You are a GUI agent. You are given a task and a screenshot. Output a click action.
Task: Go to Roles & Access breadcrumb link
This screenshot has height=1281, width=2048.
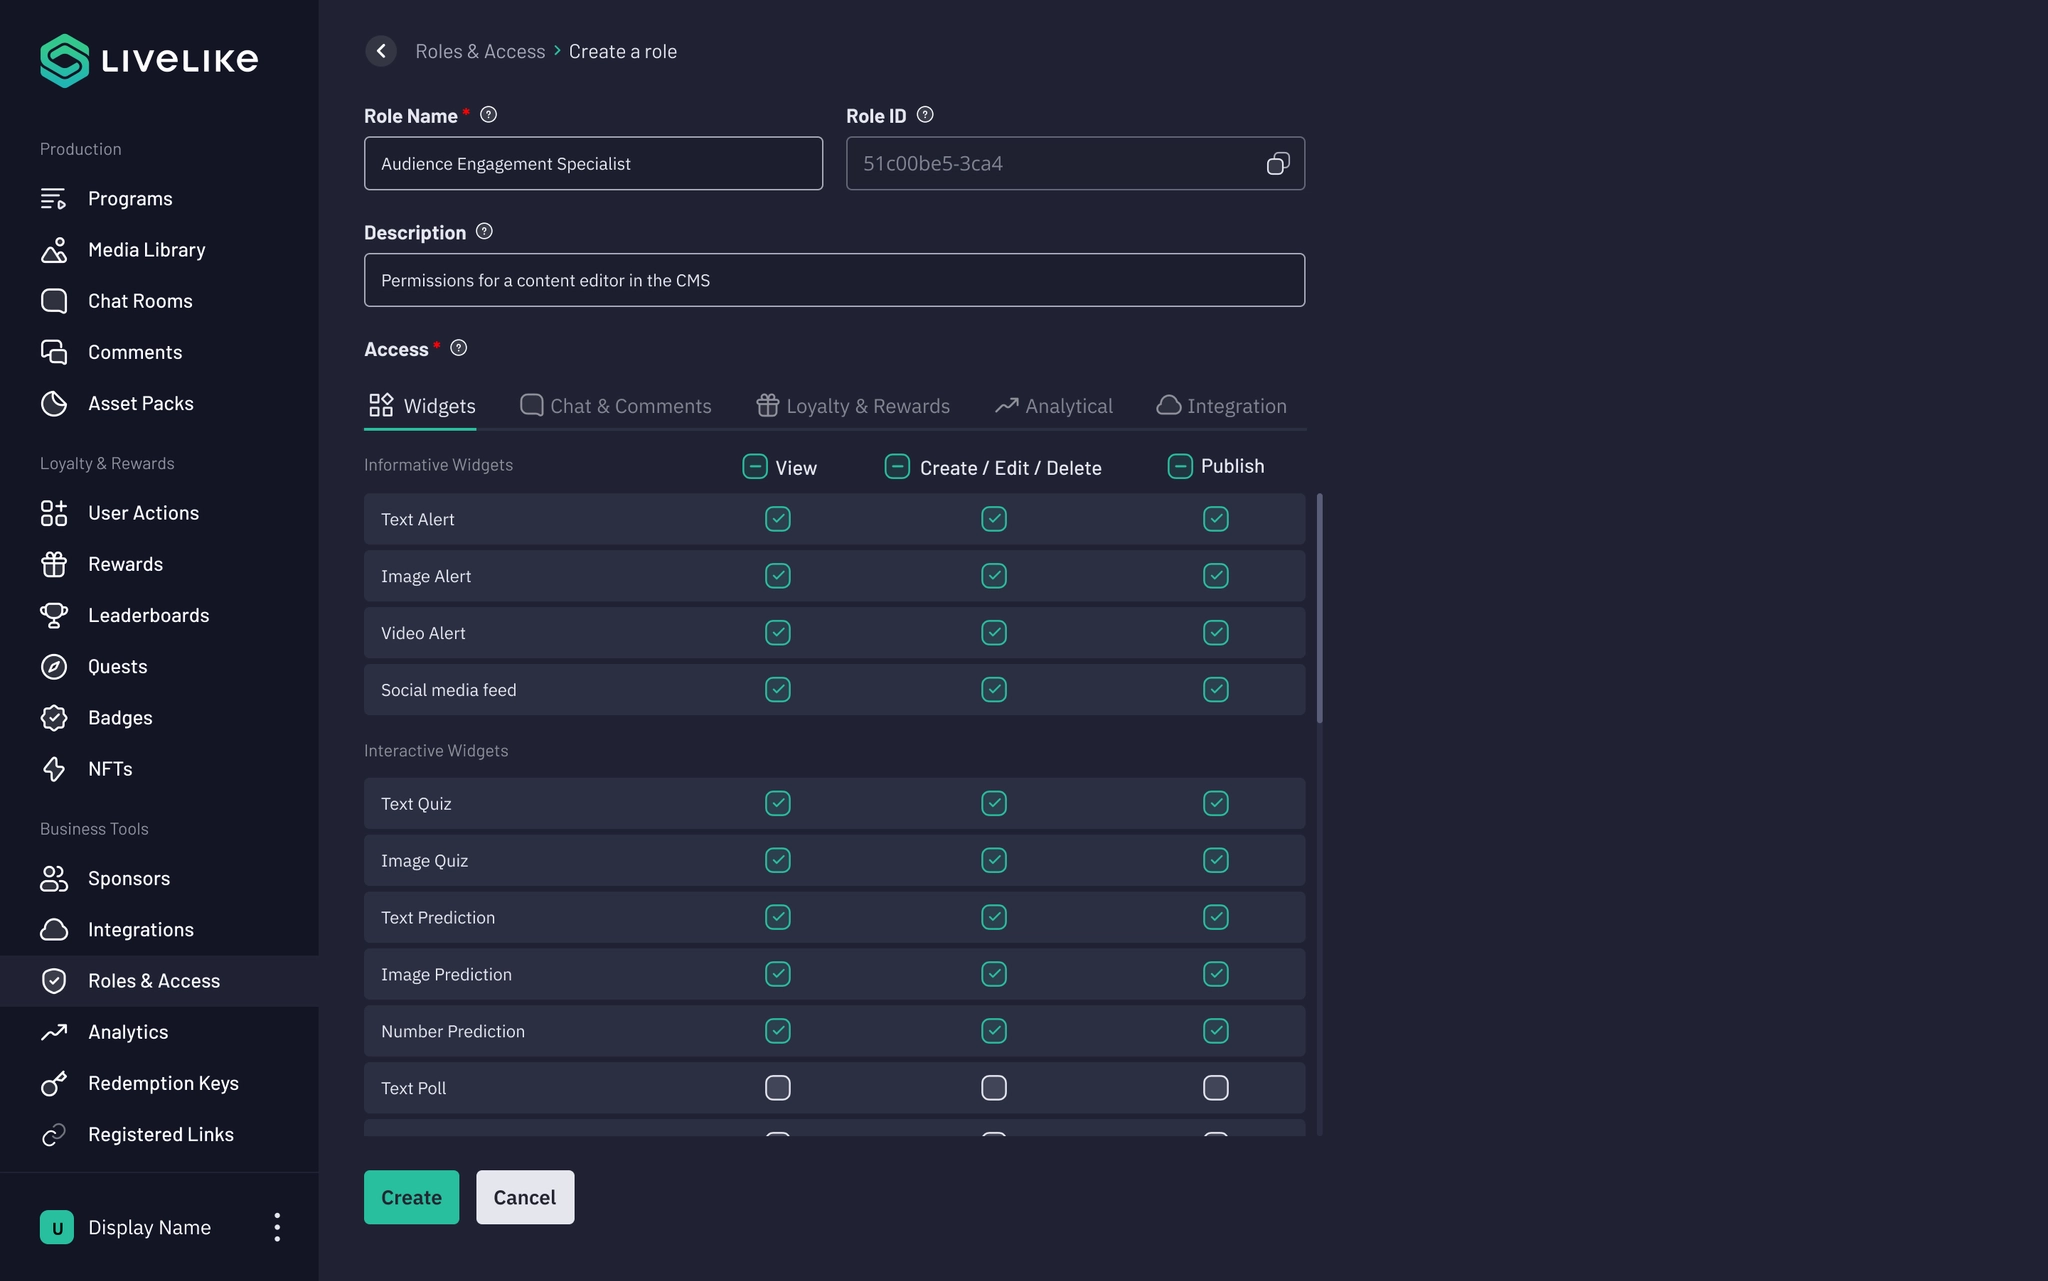(x=480, y=51)
